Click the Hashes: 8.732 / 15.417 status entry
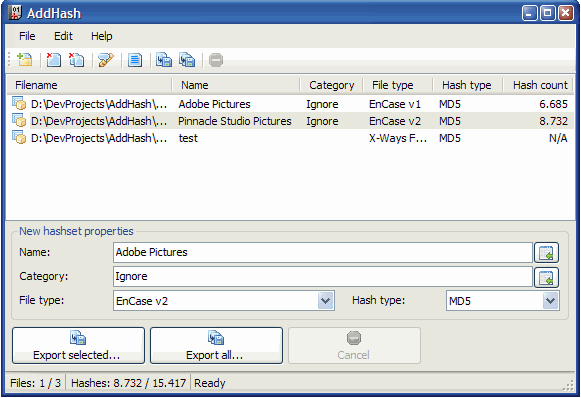The width and height of the screenshot is (581, 398). coord(128,383)
